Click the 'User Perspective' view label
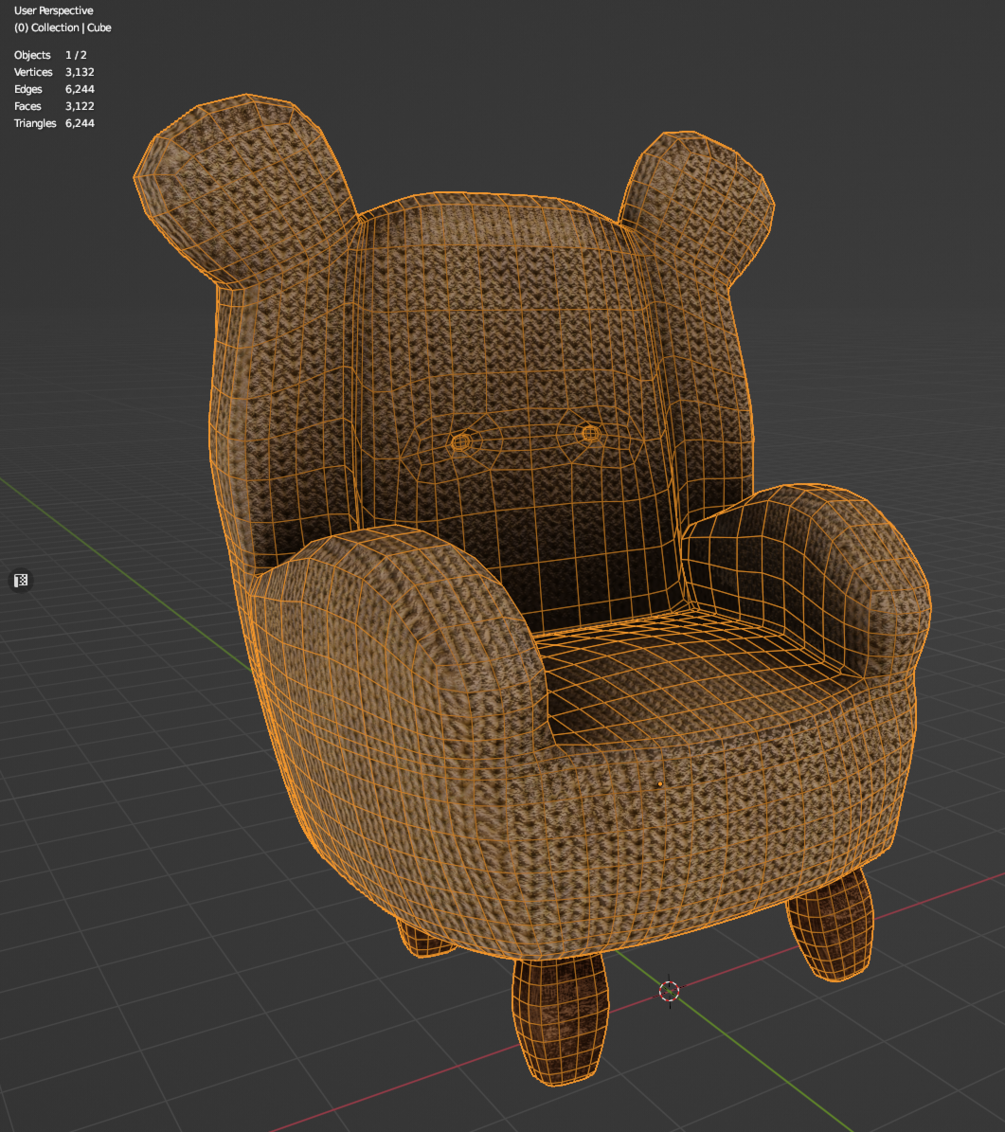Image resolution: width=1005 pixels, height=1132 pixels. (53, 10)
